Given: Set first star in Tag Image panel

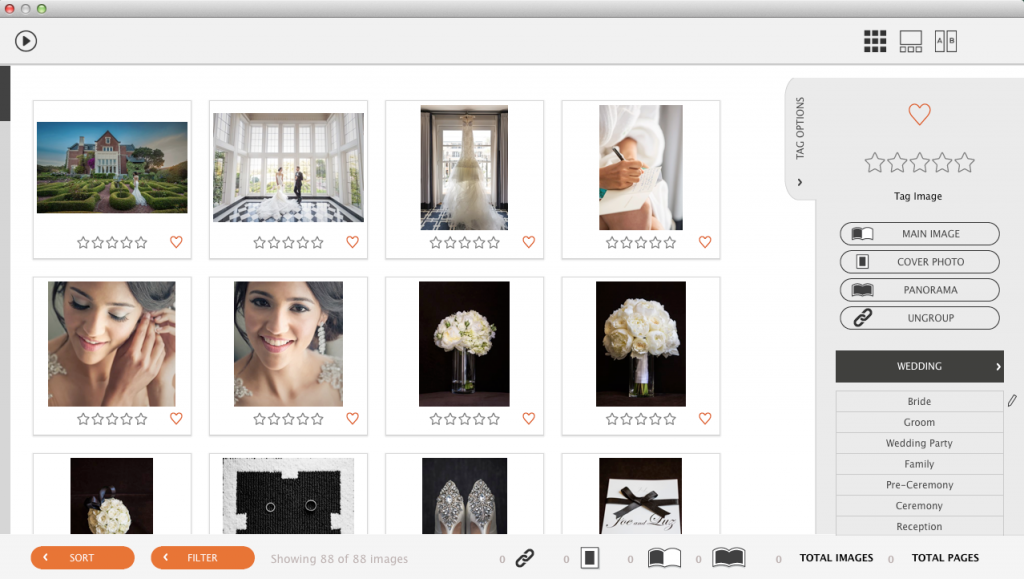Looking at the screenshot, I should pos(874,163).
